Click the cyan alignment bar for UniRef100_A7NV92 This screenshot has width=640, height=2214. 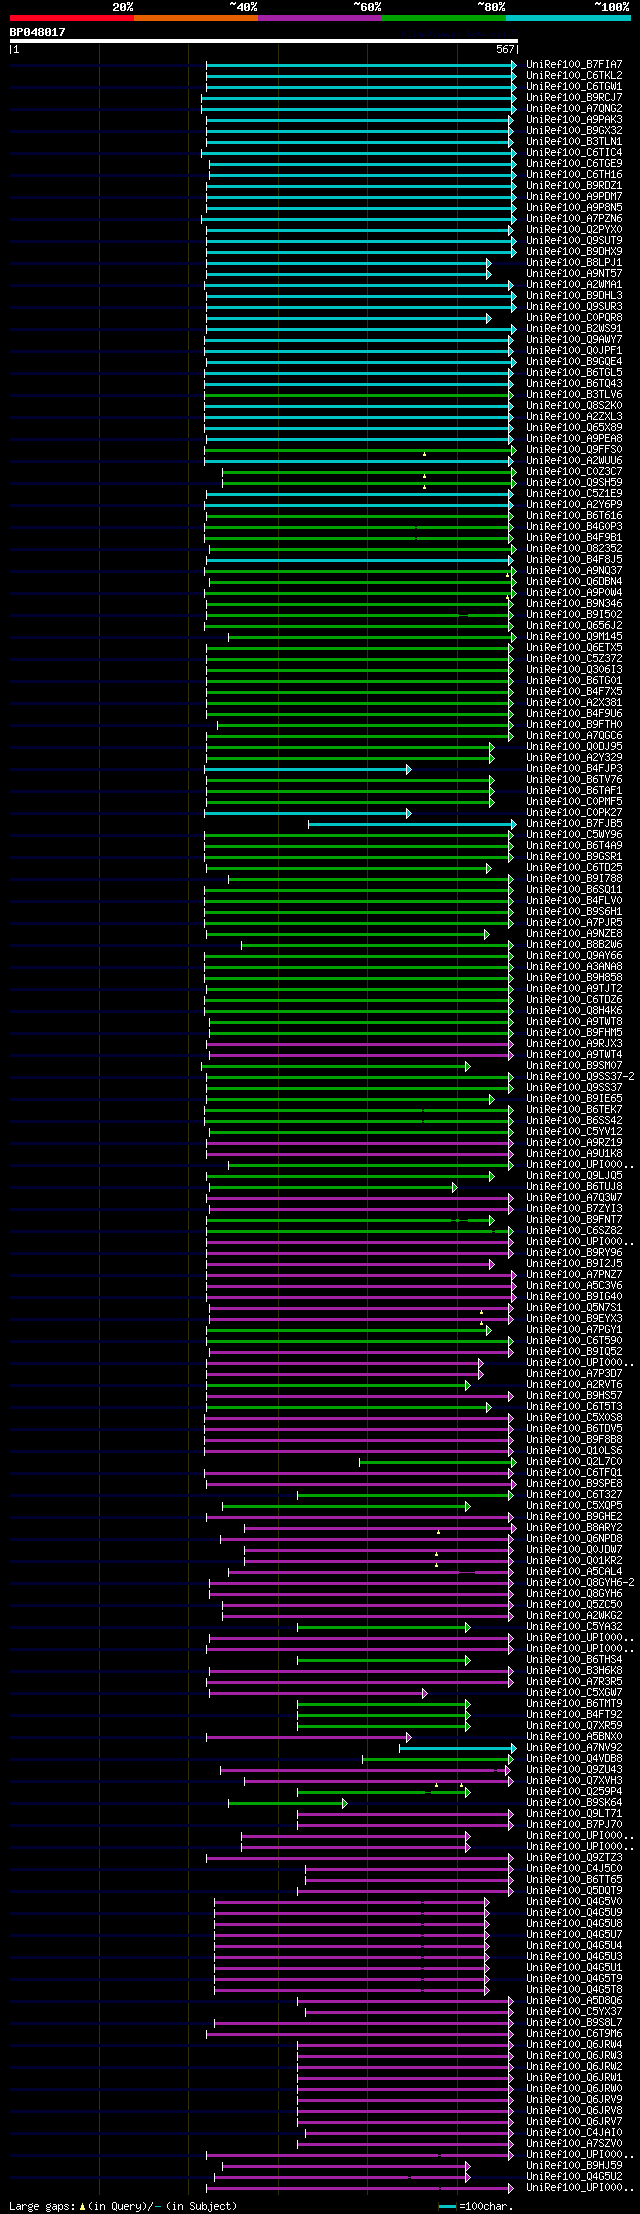coord(457,1747)
